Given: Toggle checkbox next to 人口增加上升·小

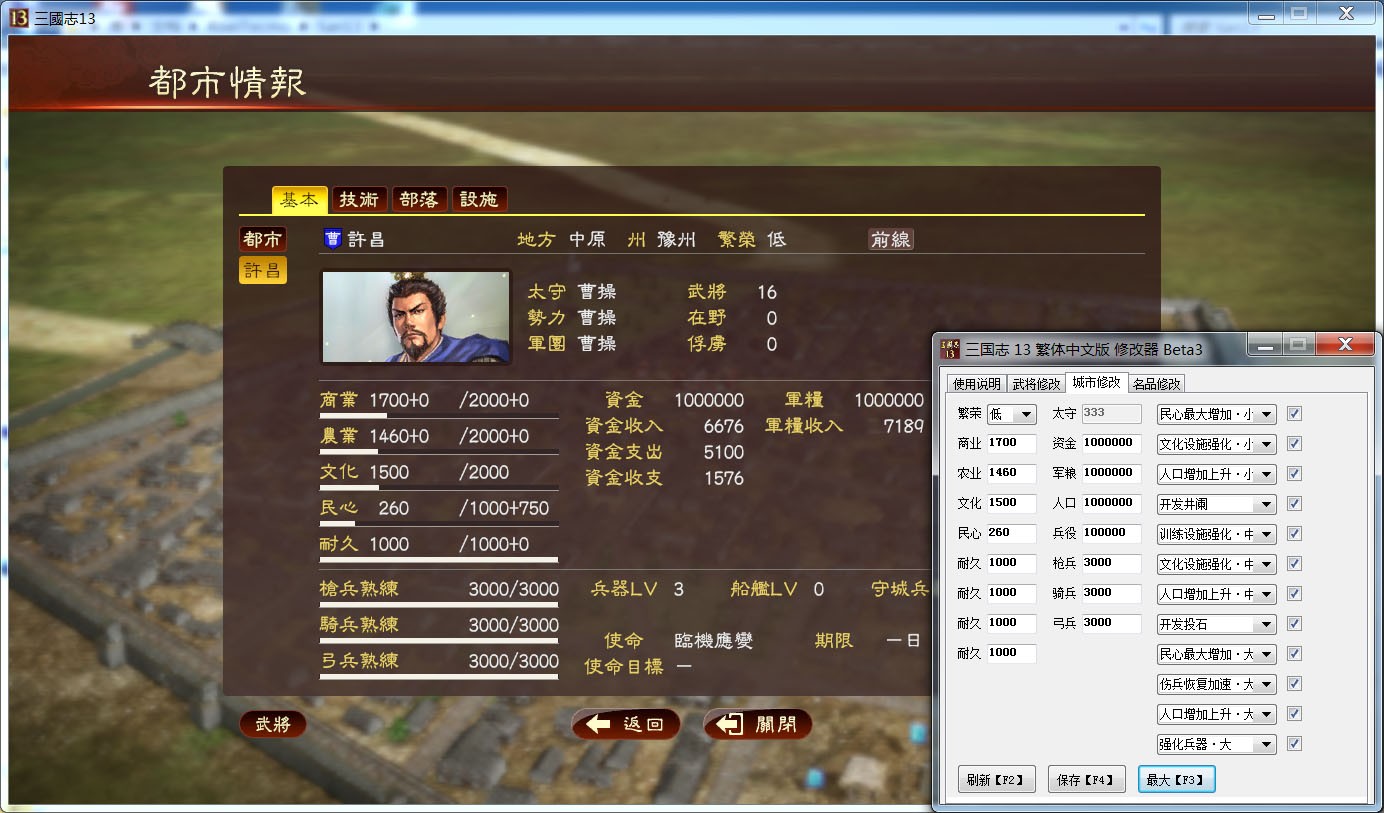Looking at the screenshot, I should point(1294,474).
